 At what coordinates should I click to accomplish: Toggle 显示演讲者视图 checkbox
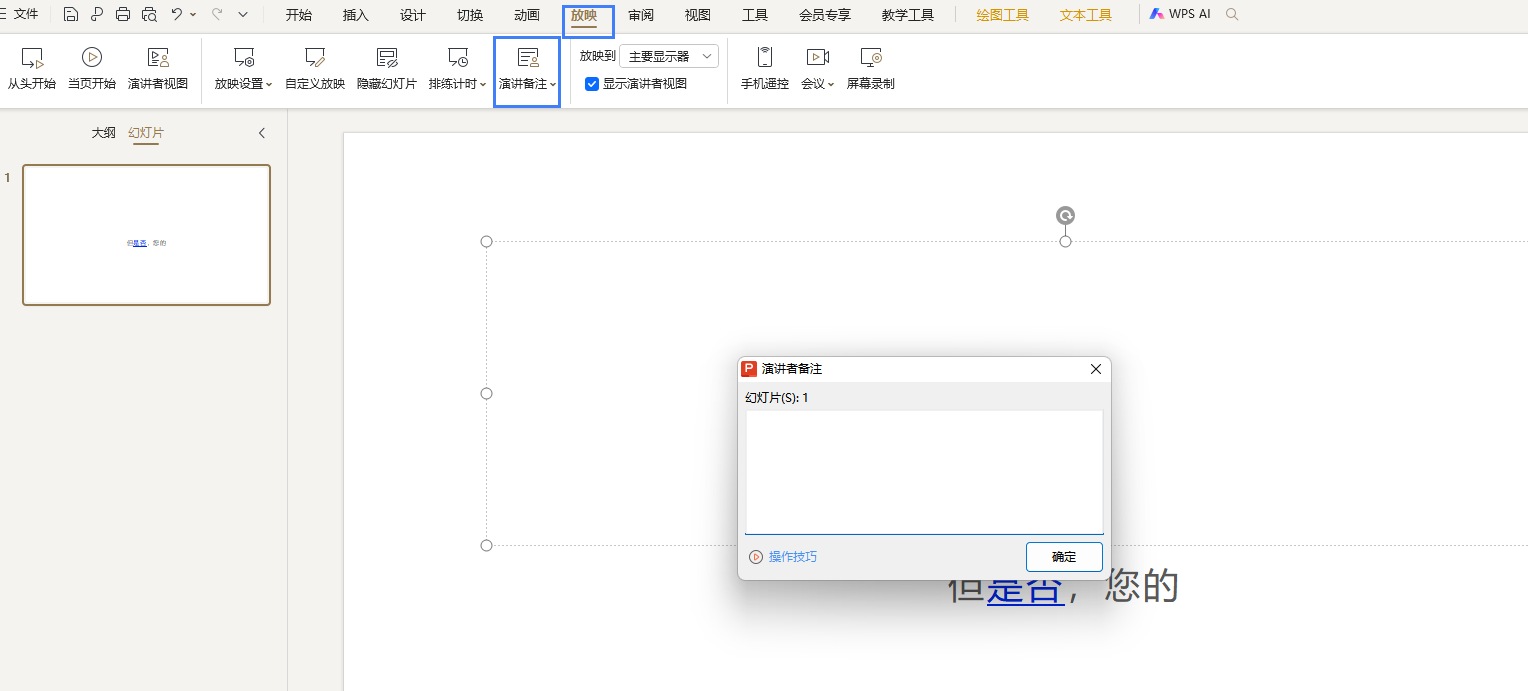[x=592, y=84]
